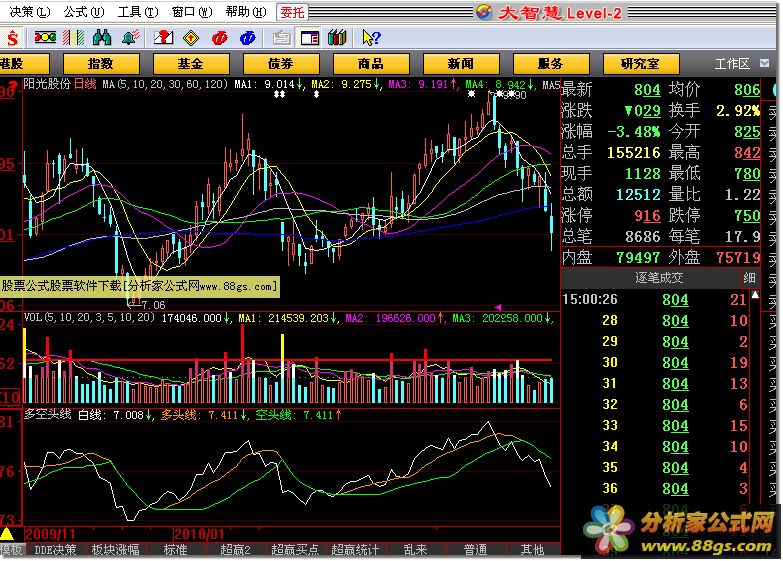Select the 服务 category button
The image size is (783, 561).
[550, 64]
